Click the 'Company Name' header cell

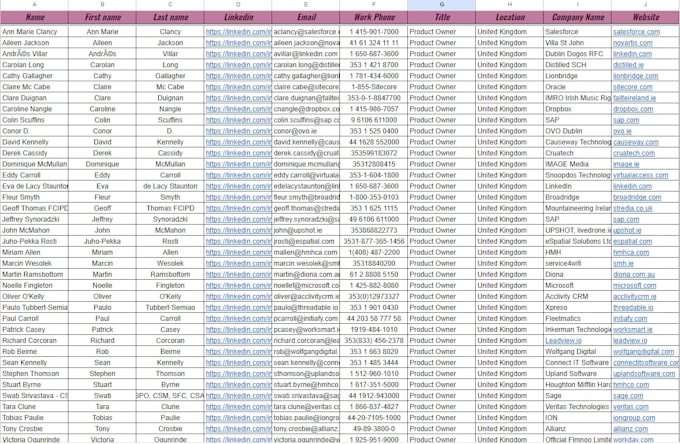[x=577, y=17]
